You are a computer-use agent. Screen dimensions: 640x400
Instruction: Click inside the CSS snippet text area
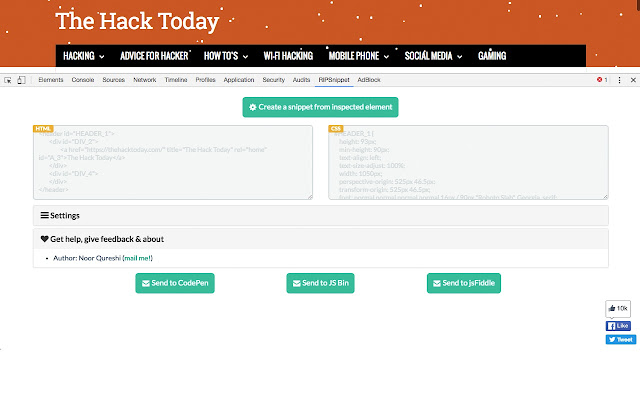click(x=468, y=162)
